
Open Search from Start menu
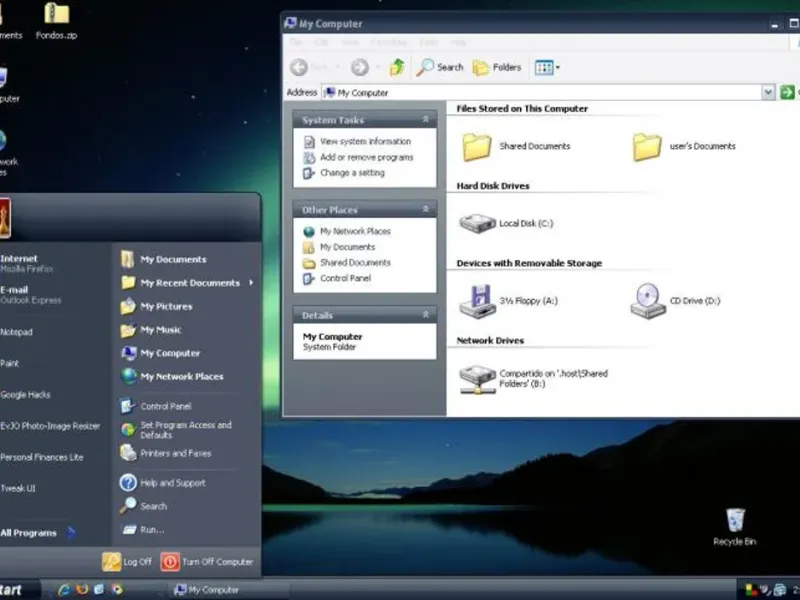coord(143,506)
